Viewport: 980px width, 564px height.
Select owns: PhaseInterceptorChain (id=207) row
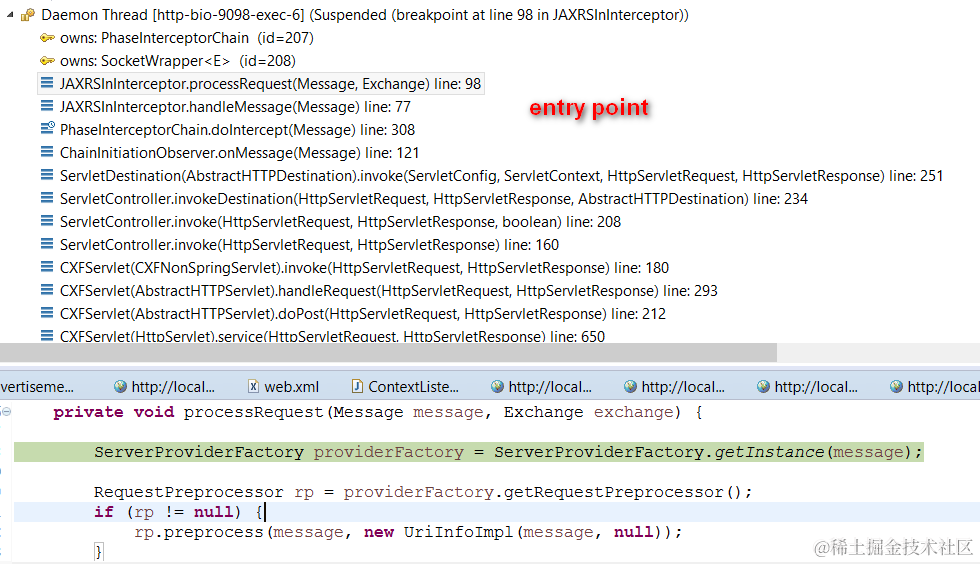point(186,38)
